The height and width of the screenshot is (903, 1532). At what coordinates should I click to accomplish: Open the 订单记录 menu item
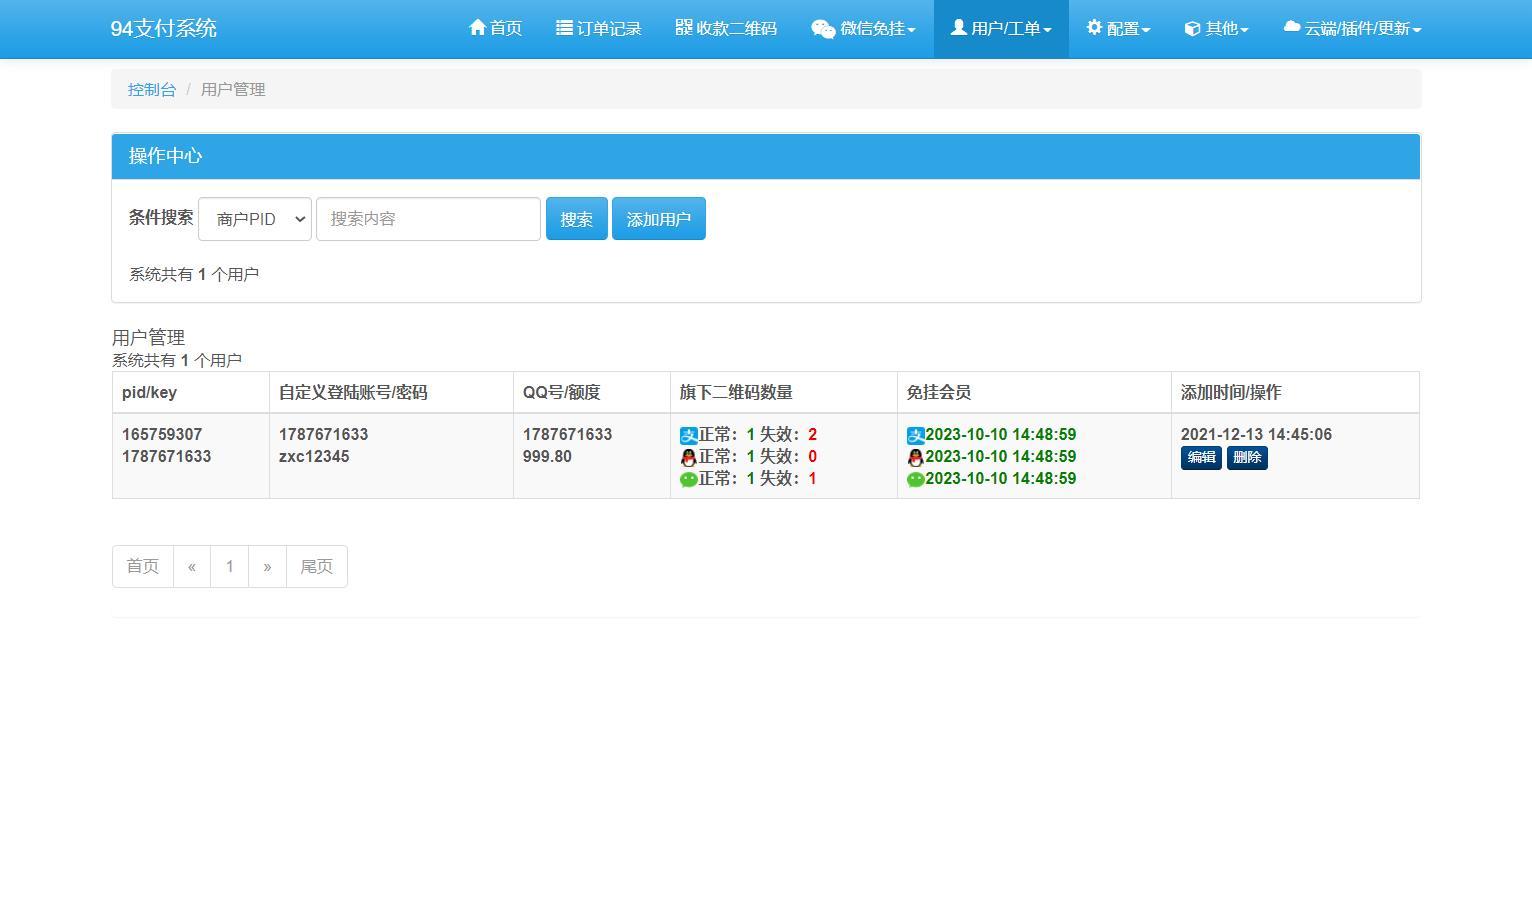point(598,28)
